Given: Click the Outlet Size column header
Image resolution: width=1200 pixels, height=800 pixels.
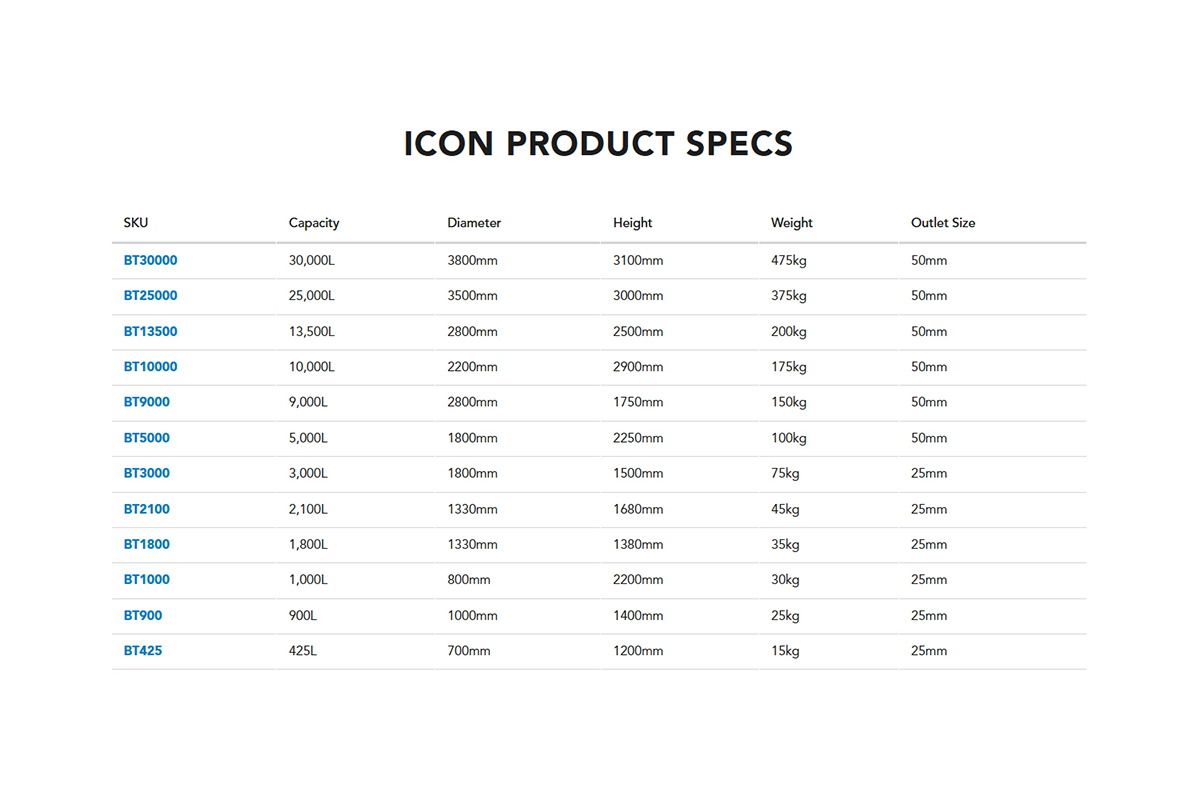Looking at the screenshot, I should pyautogui.click(x=943, y=223).
